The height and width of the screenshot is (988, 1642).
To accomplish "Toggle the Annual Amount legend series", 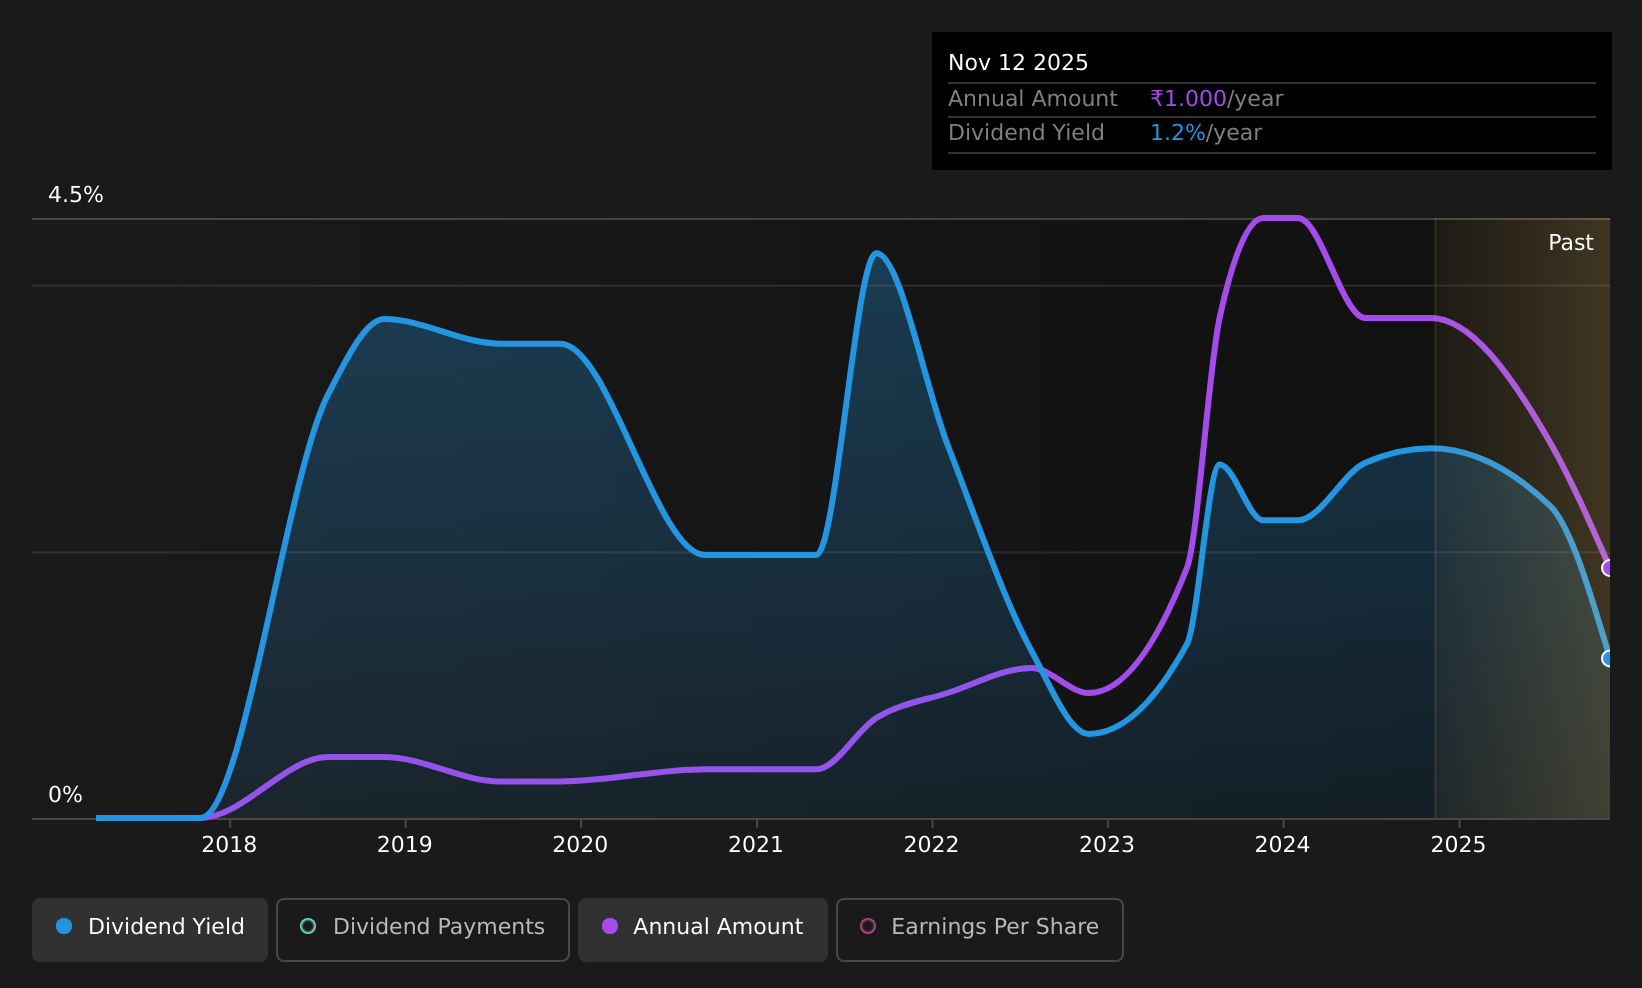I will click(703, 929).
